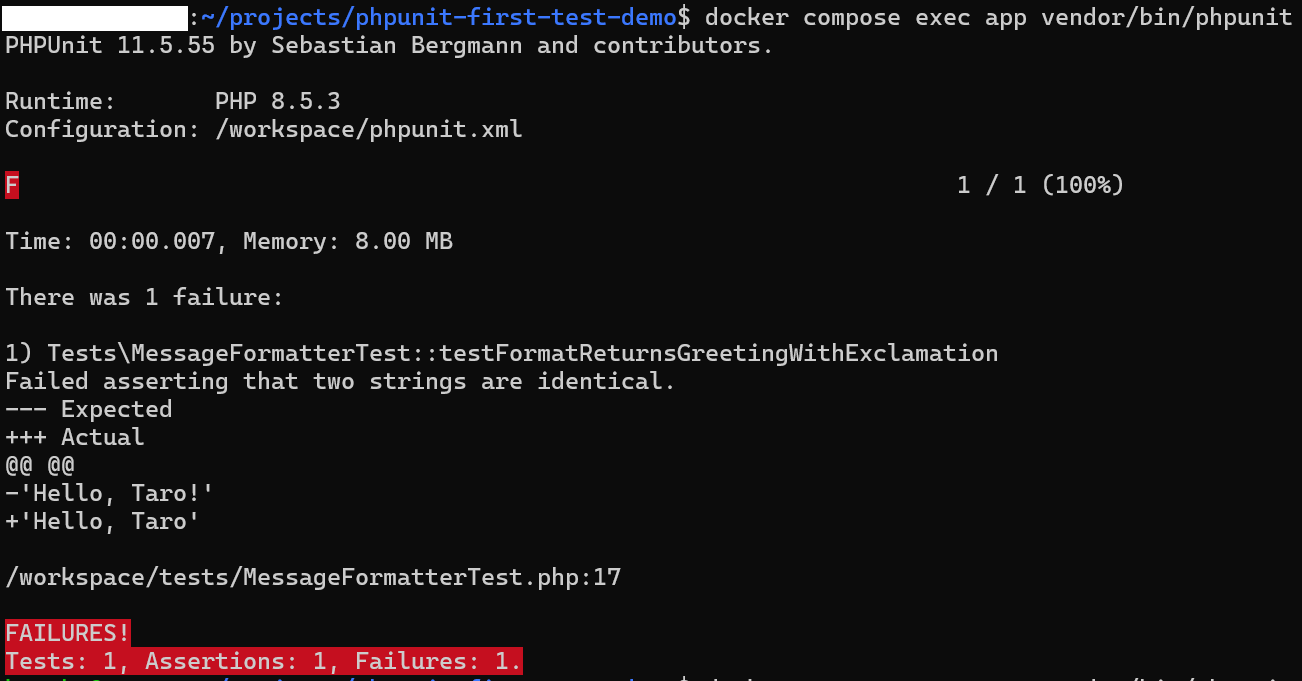Screen dimensions: 1302x681
Task: Click the @@ @@ diff hunk marker
Action: click(40, 465)
